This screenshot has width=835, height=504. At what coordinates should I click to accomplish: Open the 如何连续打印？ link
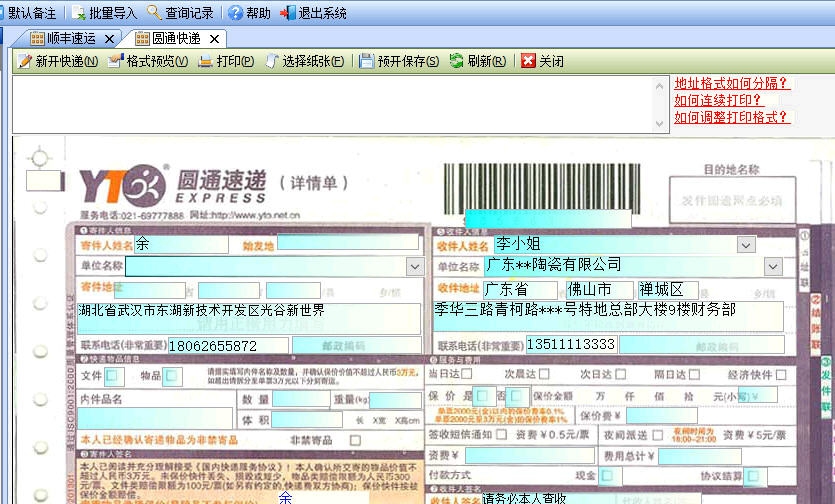tap(718, 100)
